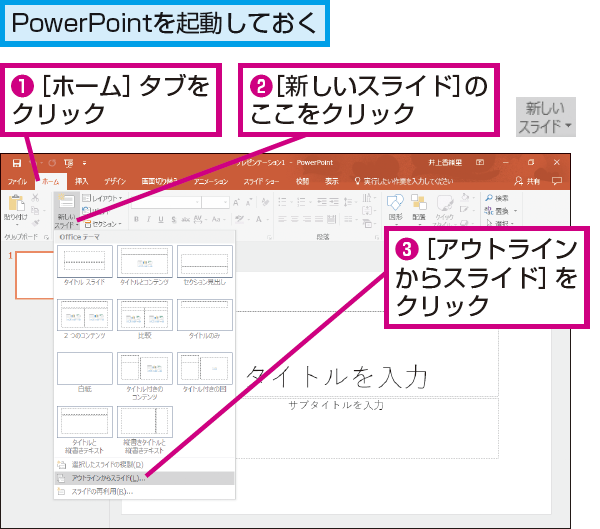Screen dimensions: 600x529
Task: Select the blank (白紙) layout thumbnail
Action: (x=85, y=369)
